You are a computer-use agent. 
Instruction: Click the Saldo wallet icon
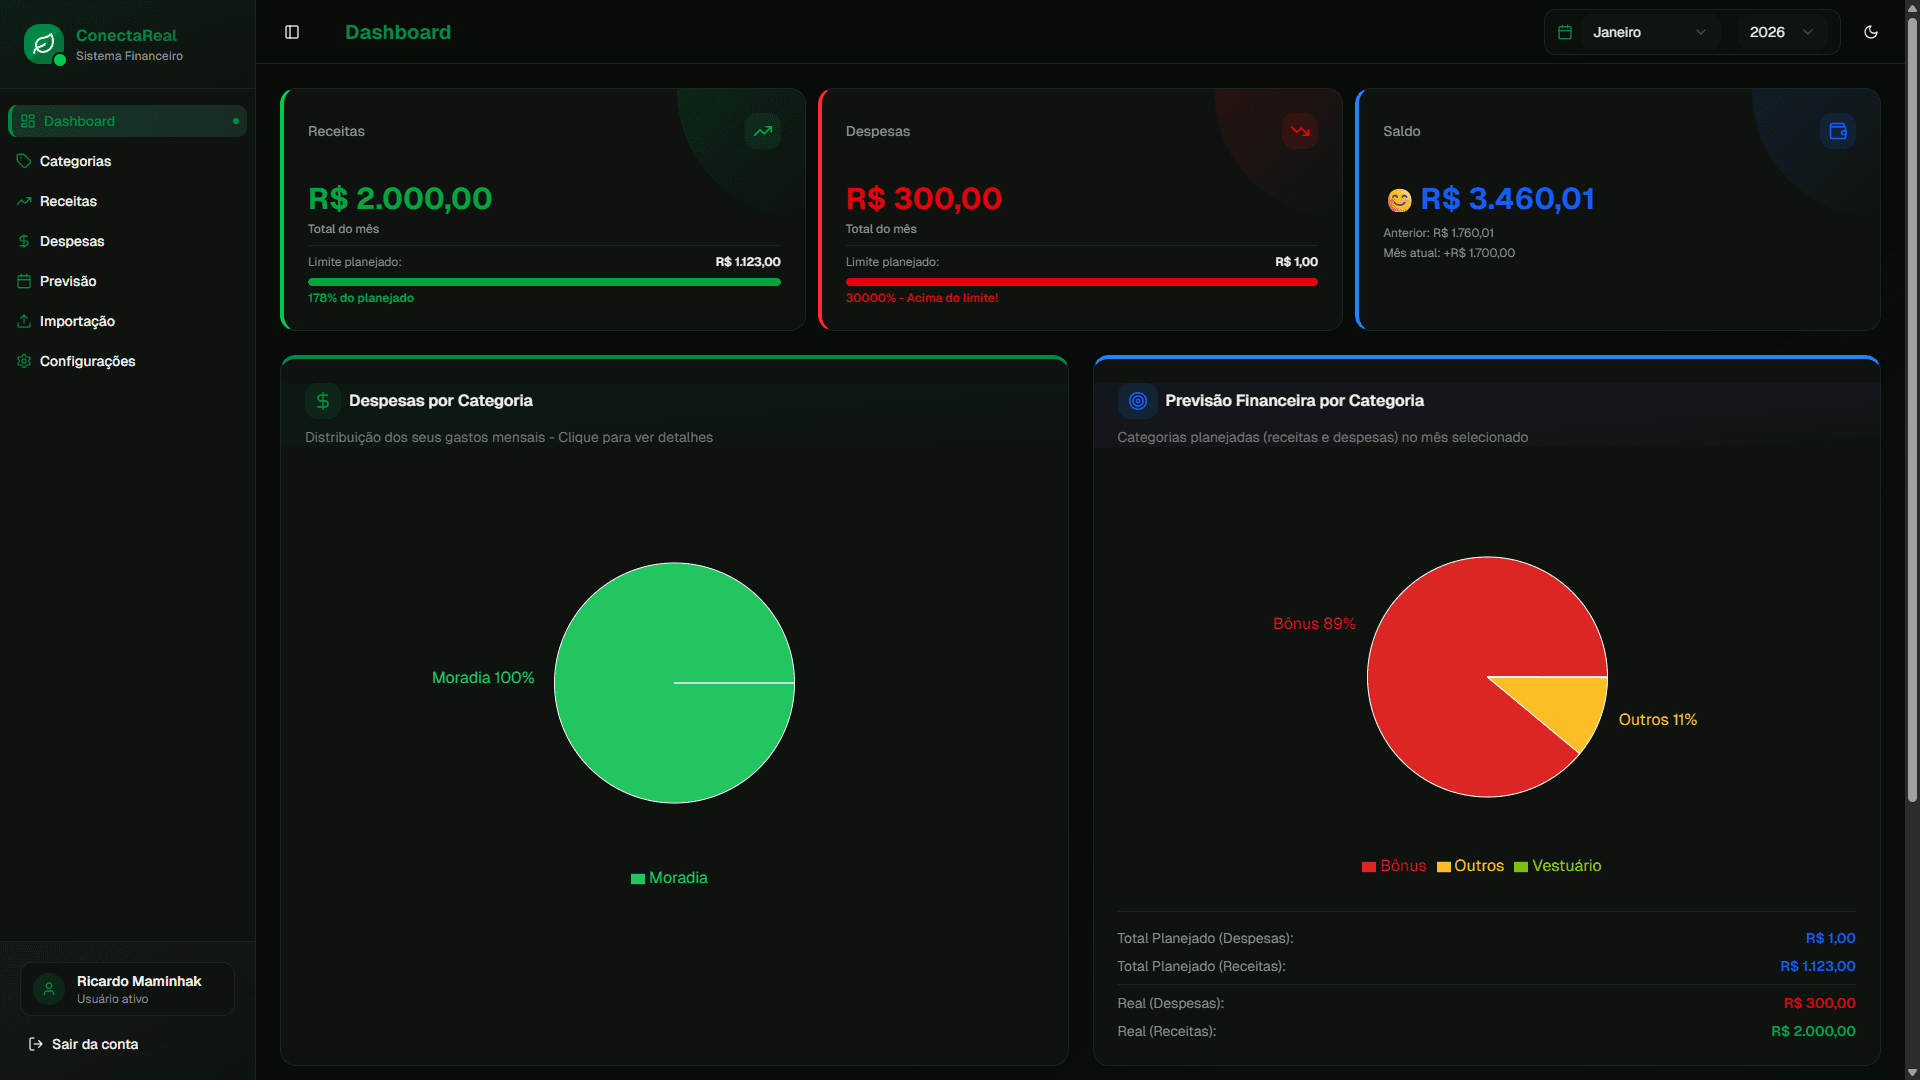click(1838, 131)
